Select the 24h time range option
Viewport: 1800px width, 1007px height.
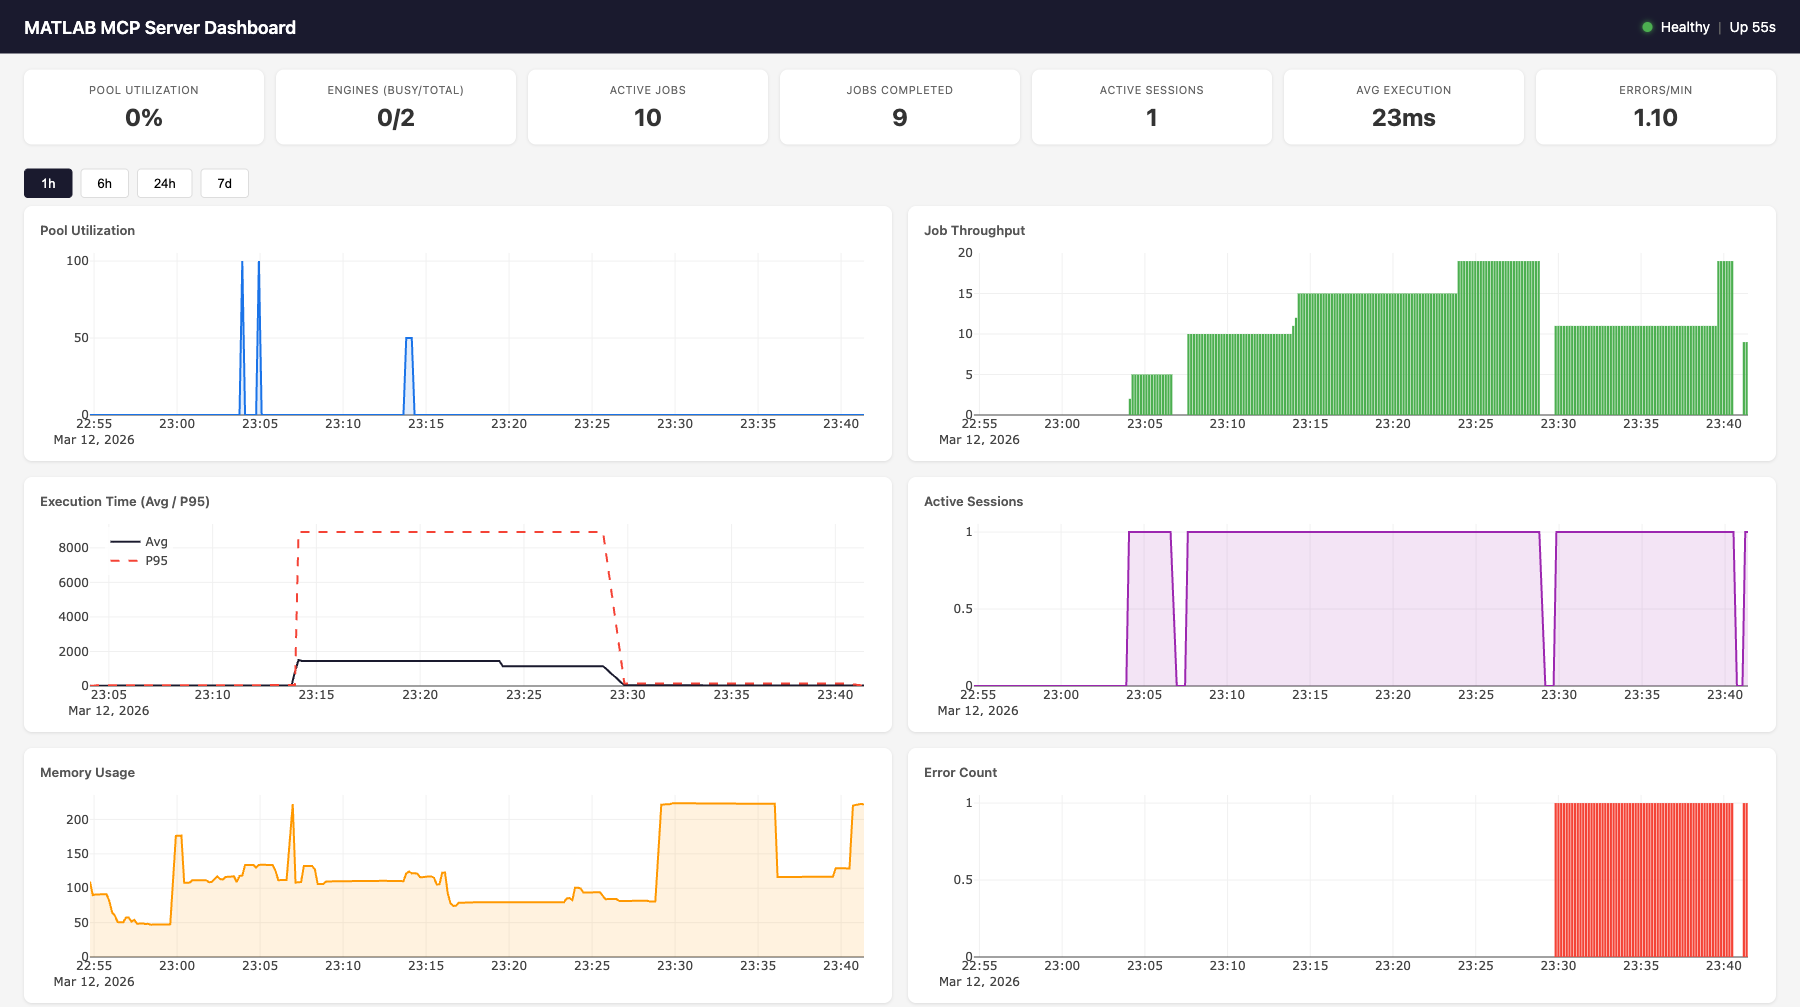pos(164,183)
